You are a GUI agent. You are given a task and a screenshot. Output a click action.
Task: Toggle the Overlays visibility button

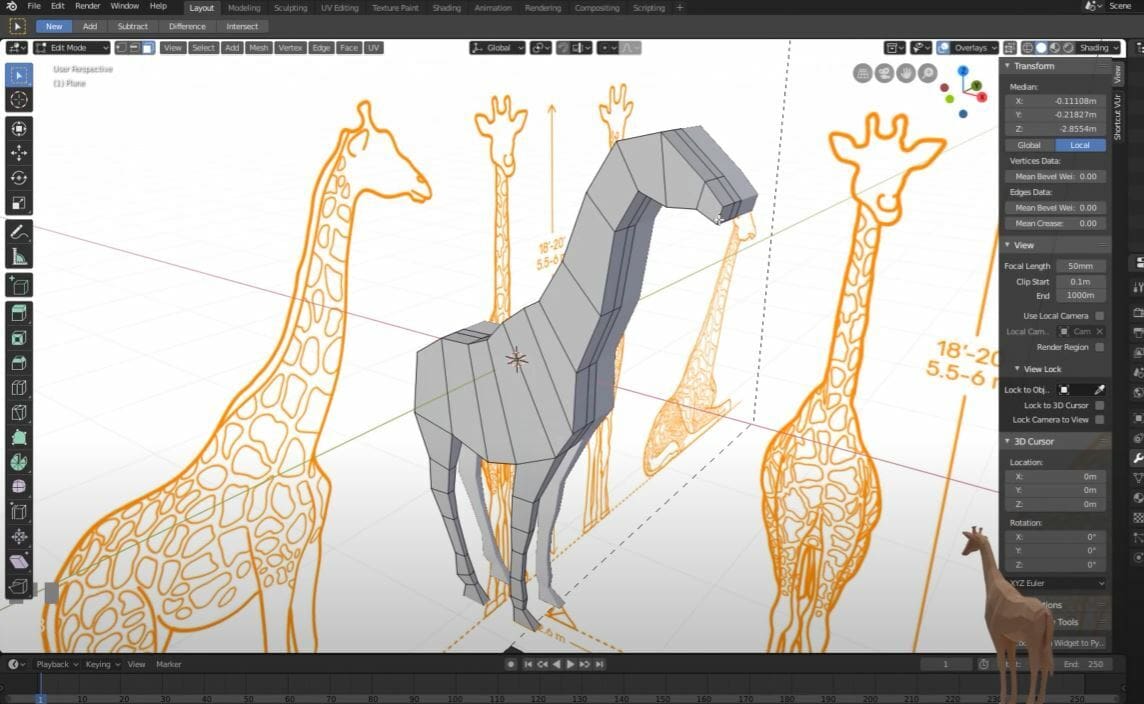click(x=943, y=47)
